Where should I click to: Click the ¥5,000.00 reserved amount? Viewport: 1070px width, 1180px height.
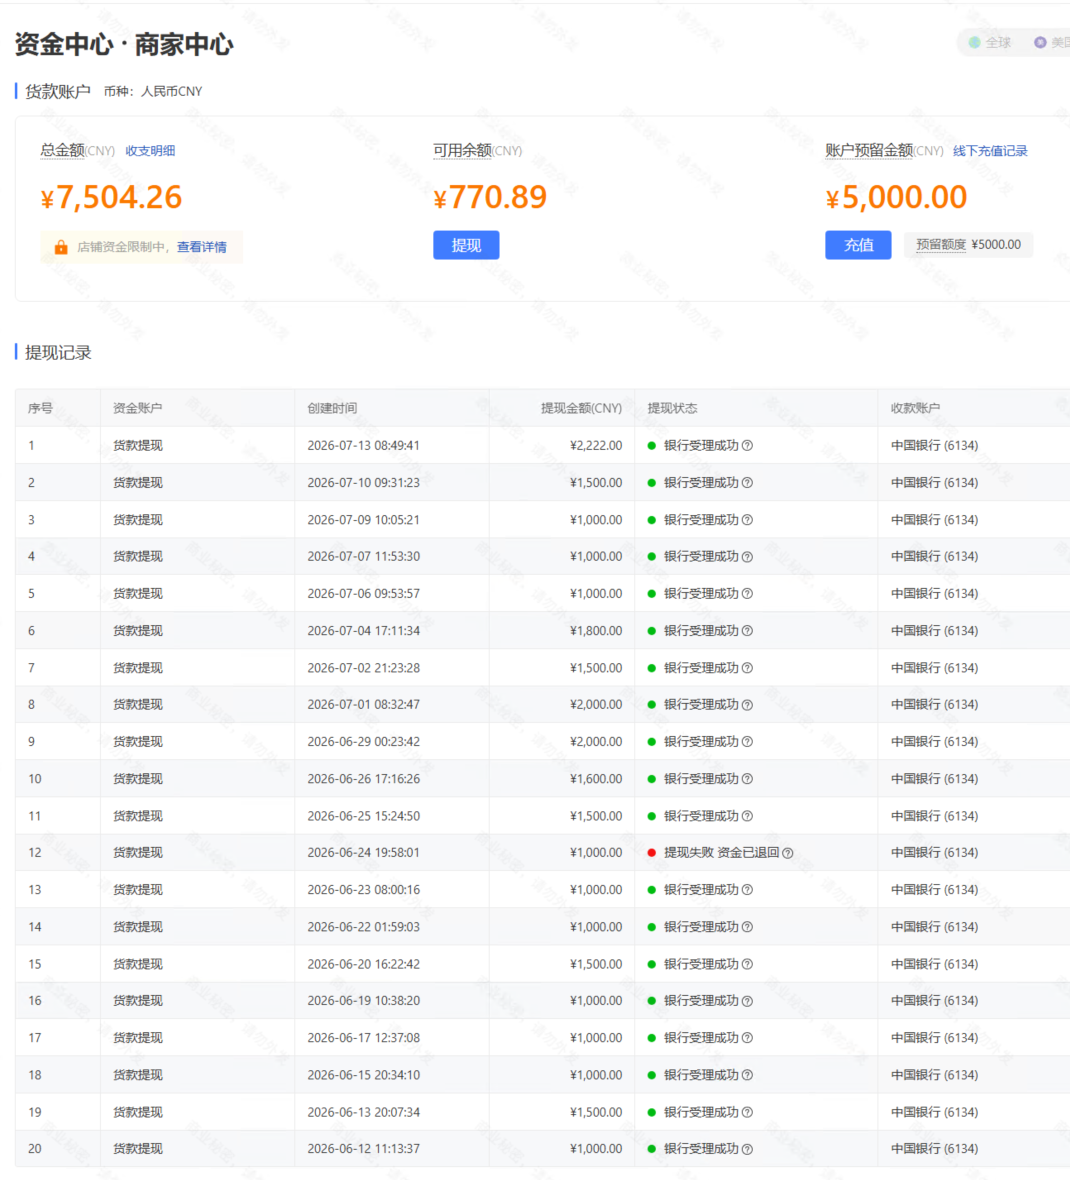[895, 197]
